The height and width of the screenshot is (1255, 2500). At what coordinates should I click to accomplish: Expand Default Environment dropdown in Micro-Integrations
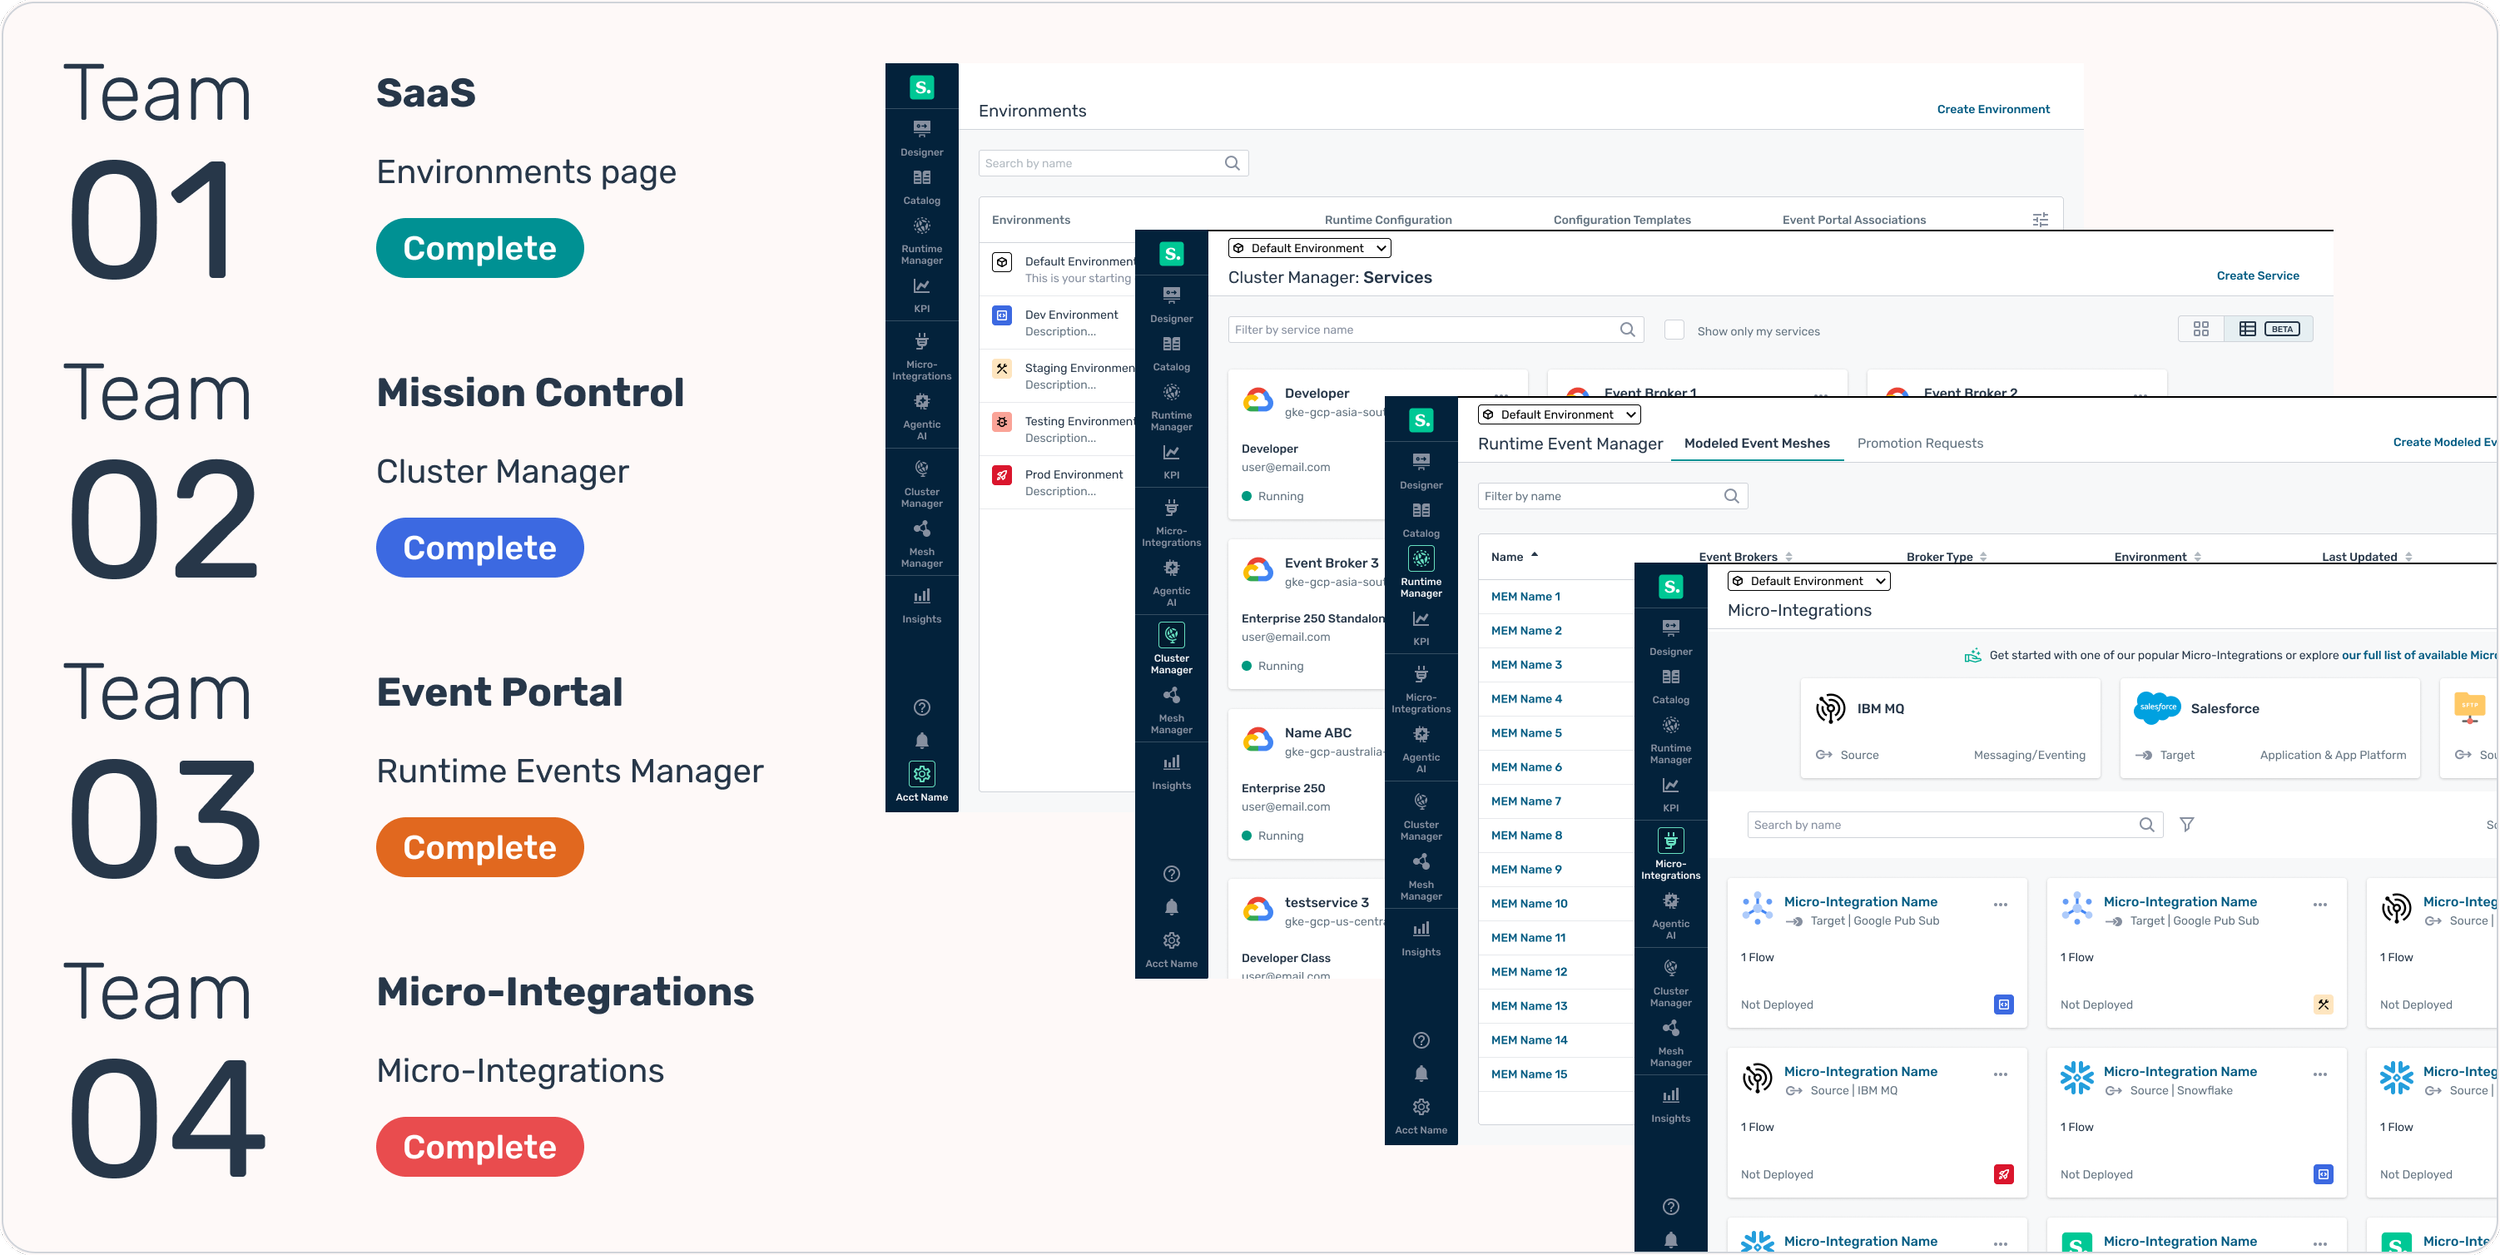tap(1808, 581)
